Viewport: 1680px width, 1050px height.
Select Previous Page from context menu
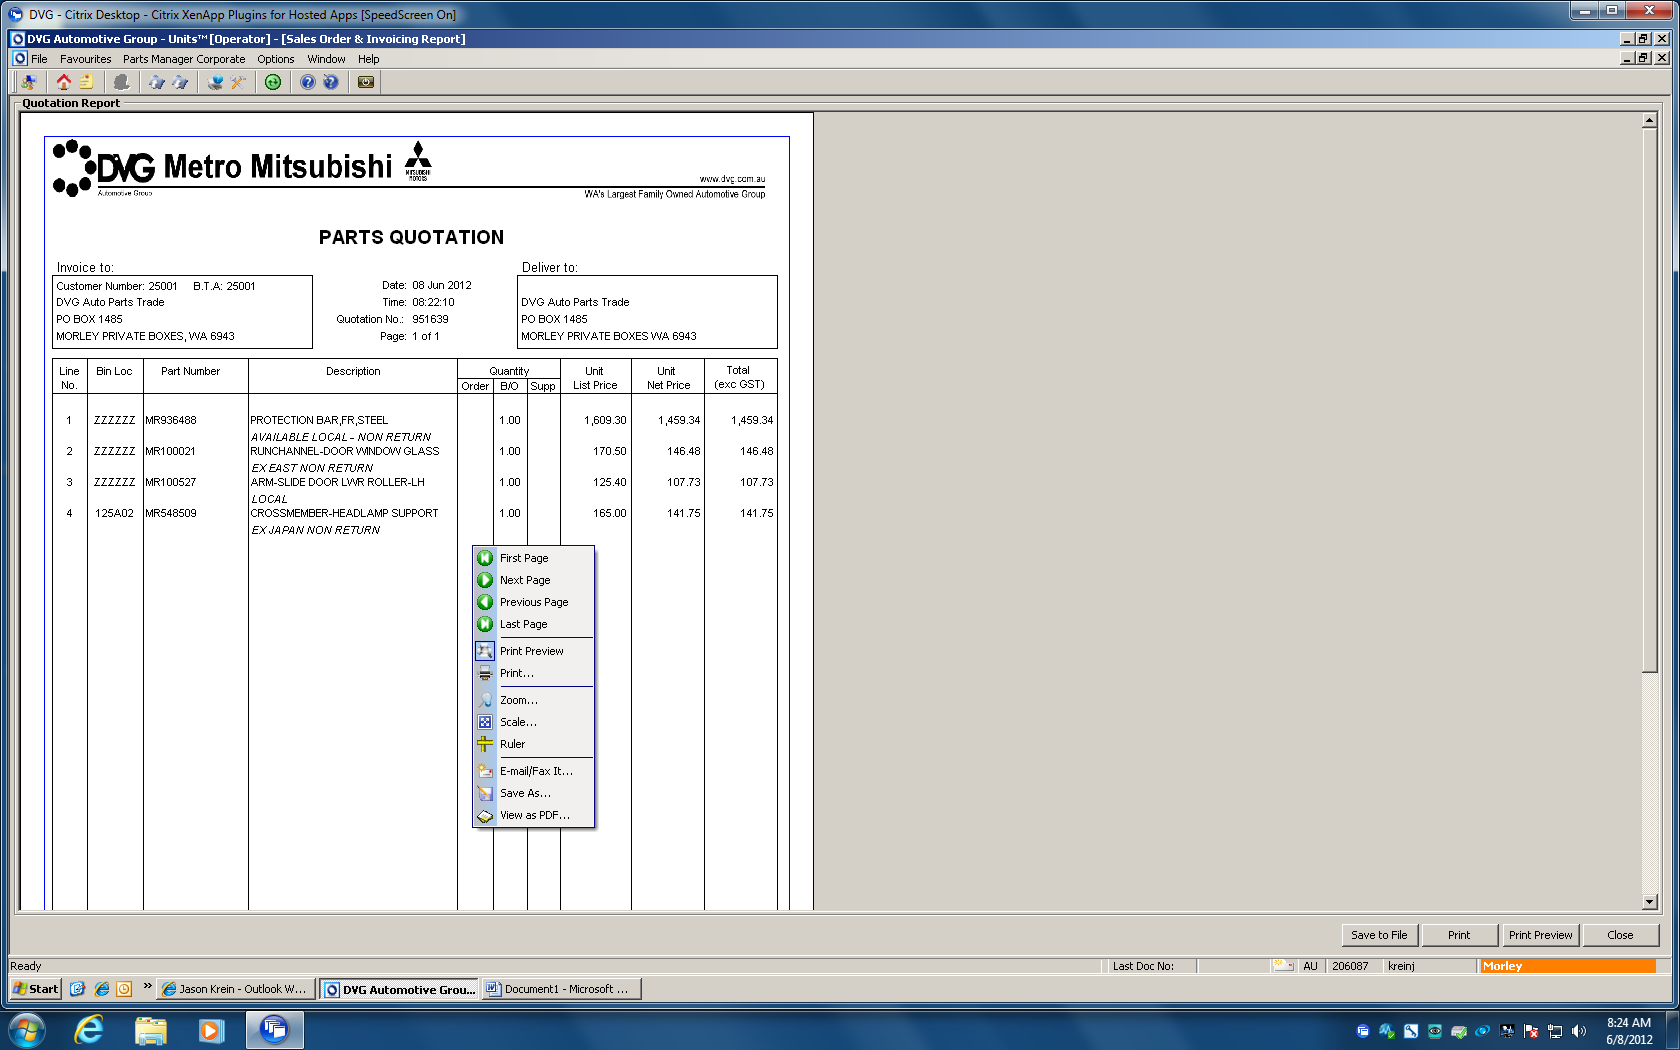click(x=534, y=602)
